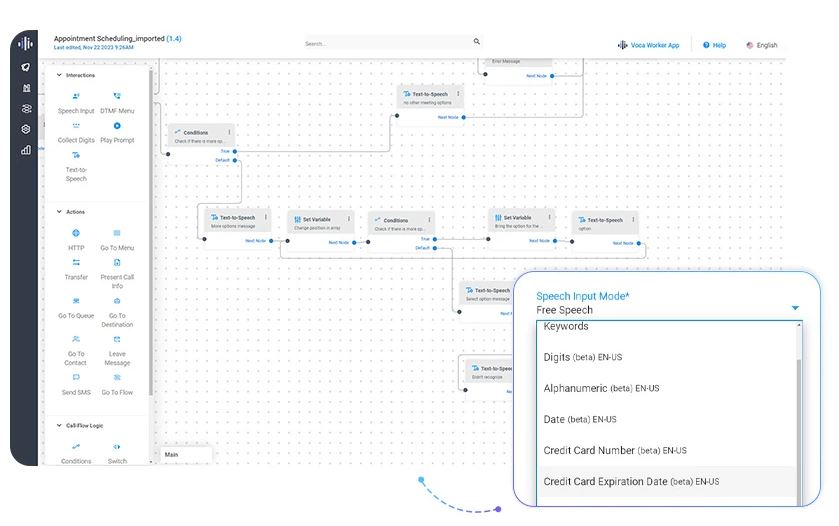Click the Go To Queue icon
The height and width of the screenshot is (526, 839).
[76, 301]
